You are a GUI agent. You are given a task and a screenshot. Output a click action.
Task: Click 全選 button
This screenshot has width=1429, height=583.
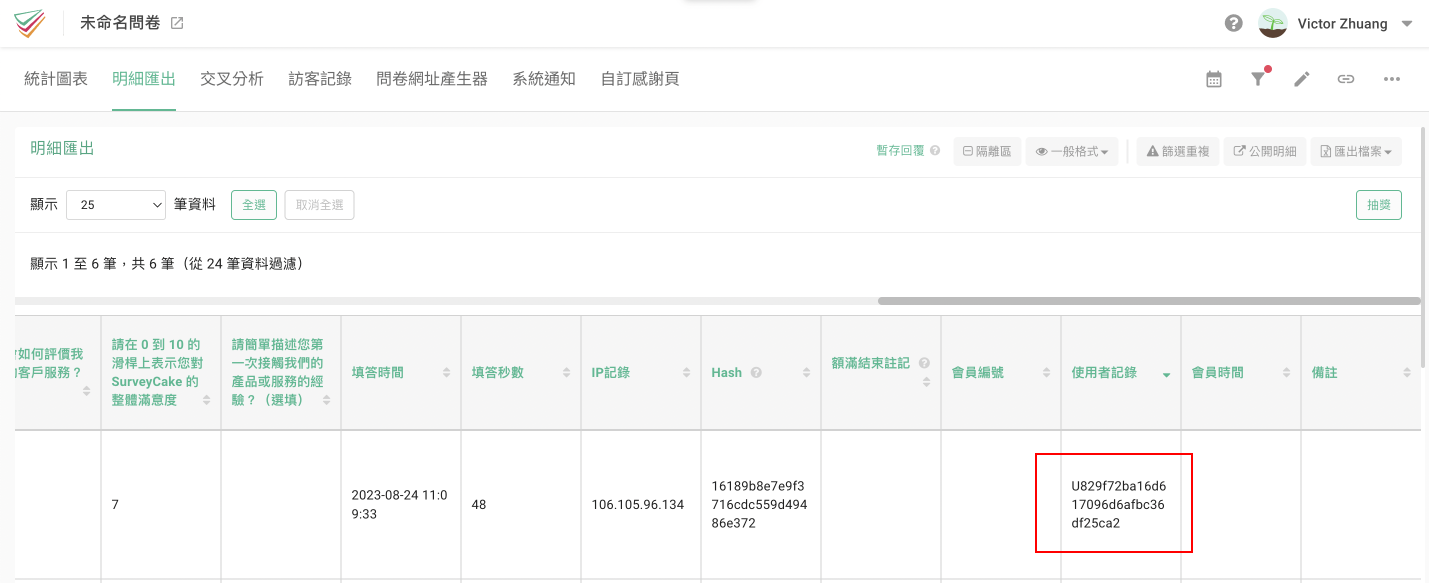(254, 204)
